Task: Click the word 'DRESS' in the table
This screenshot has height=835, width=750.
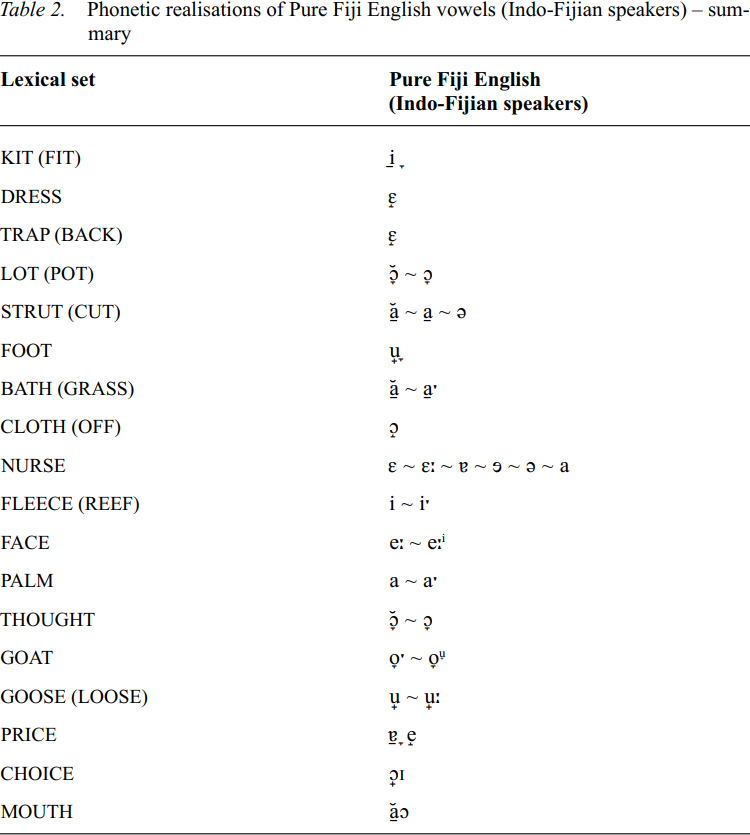Action: coord(32,197)
